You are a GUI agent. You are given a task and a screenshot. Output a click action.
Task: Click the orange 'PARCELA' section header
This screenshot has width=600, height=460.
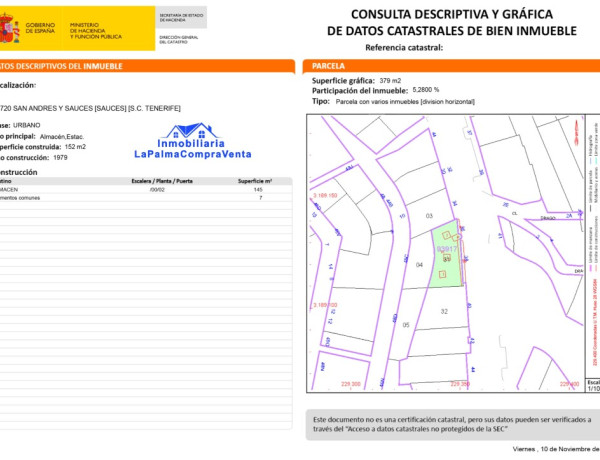pos(452,66)
